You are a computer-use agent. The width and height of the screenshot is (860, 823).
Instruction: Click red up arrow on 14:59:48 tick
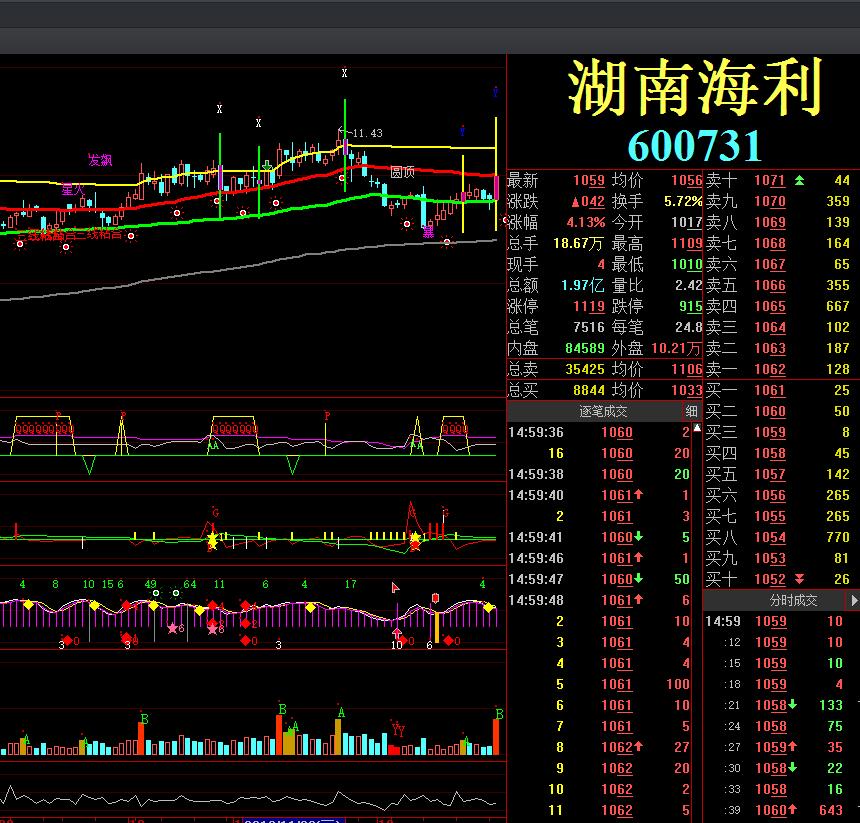coord(638,599)
